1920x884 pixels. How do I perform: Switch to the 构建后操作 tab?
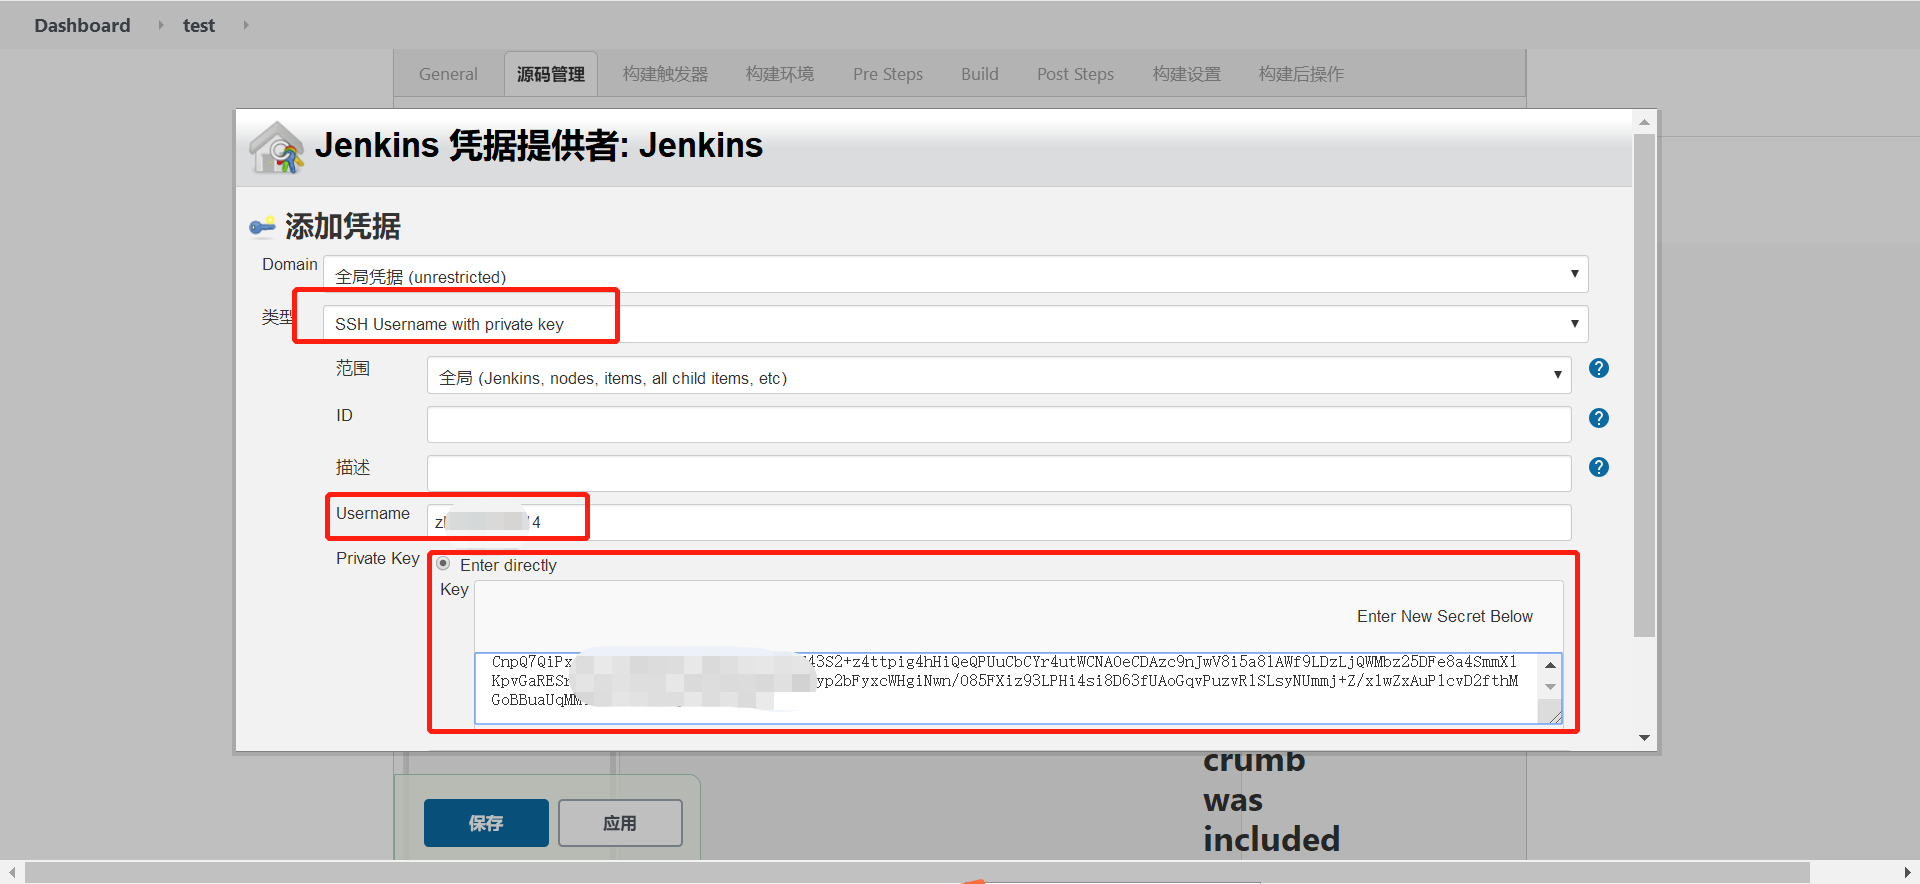[x=1301, y=74]
